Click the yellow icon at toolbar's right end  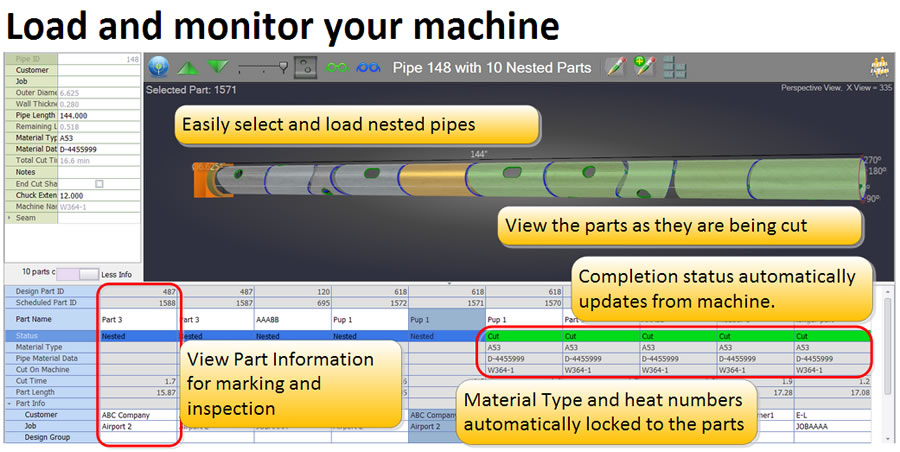point(879,67)
